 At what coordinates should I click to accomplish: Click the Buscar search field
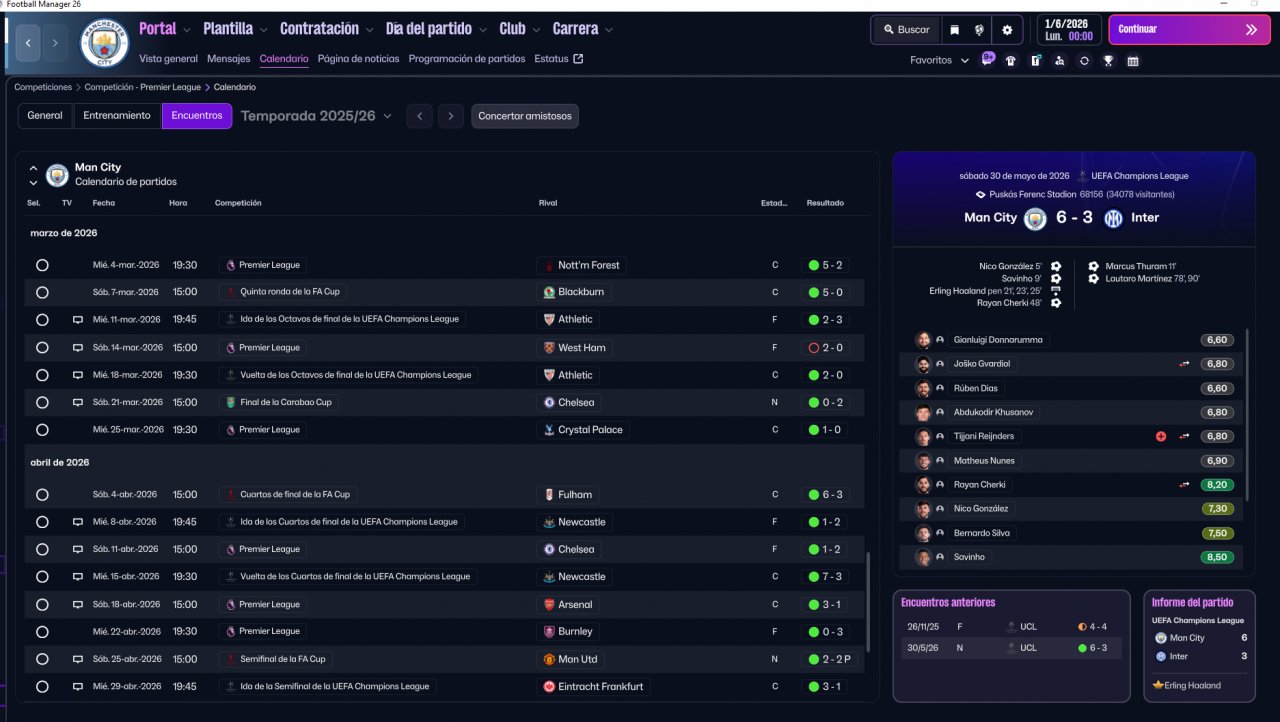905,30
